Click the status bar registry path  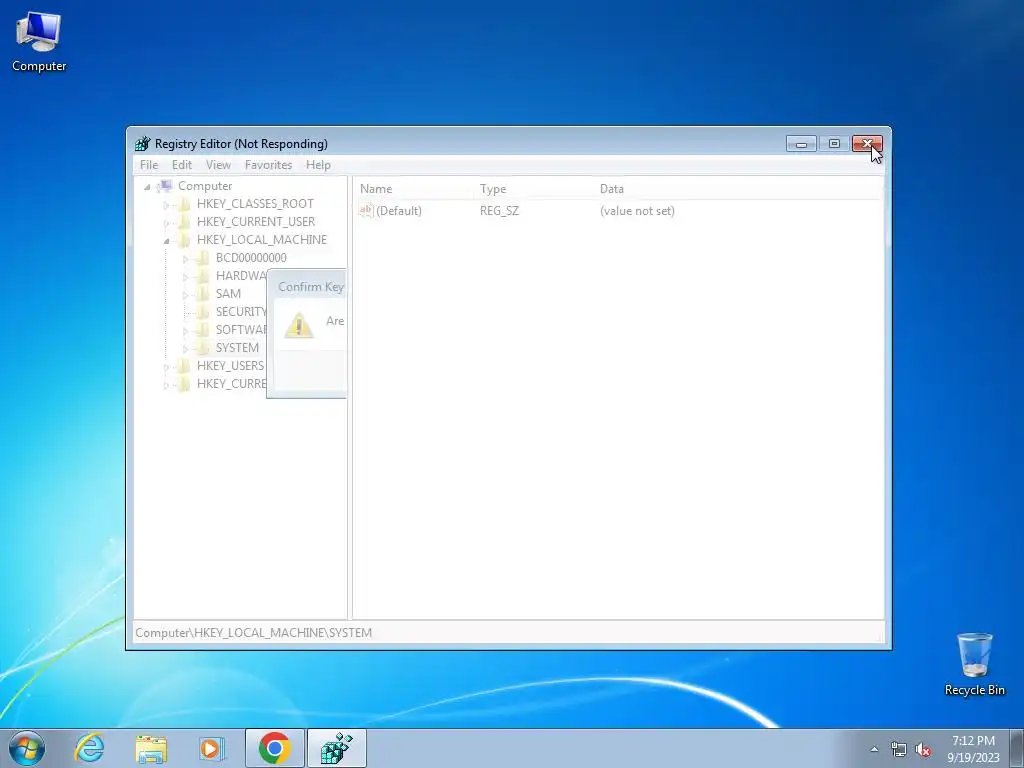[x=253, y=633]
